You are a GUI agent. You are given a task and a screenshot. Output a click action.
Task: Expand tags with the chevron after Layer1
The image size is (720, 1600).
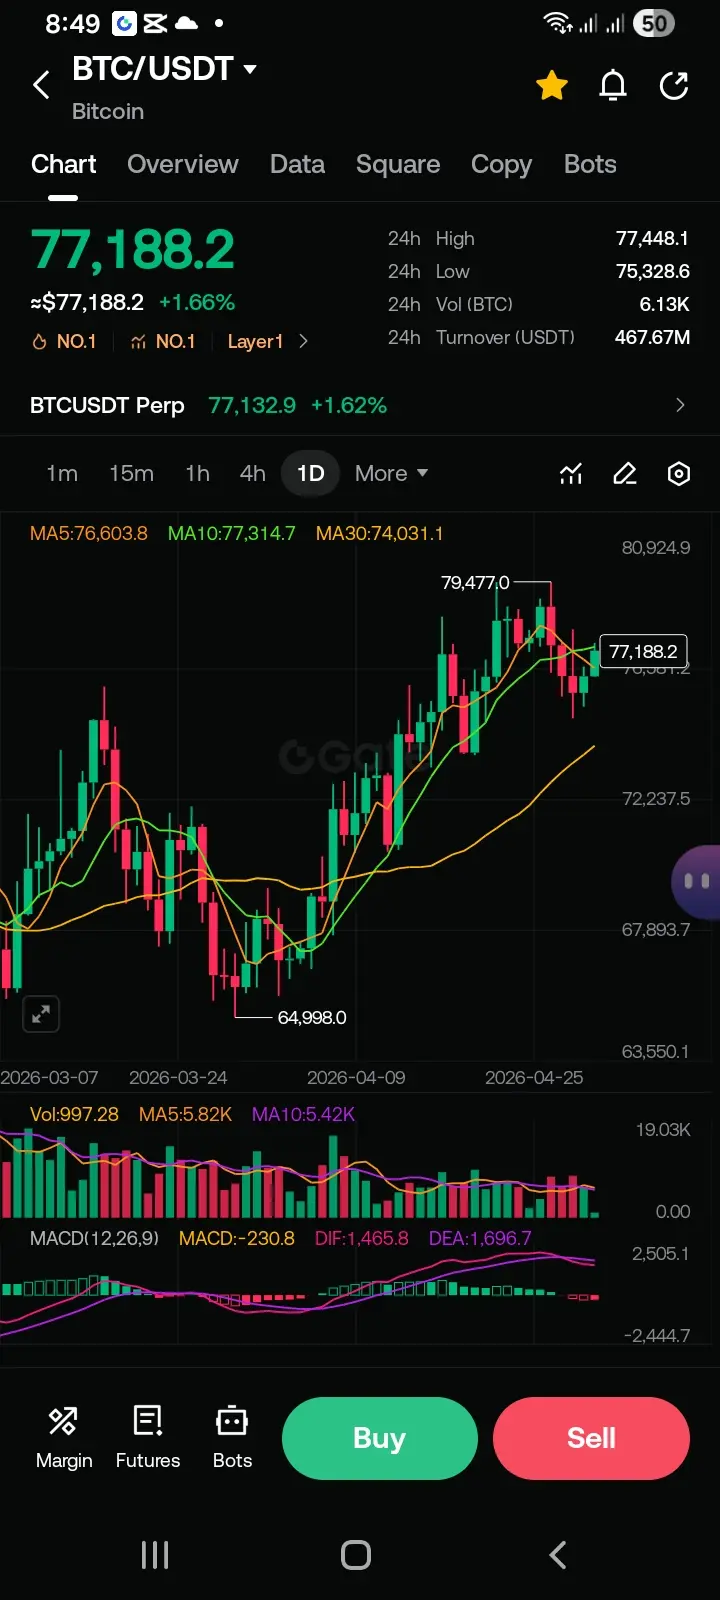303,341
